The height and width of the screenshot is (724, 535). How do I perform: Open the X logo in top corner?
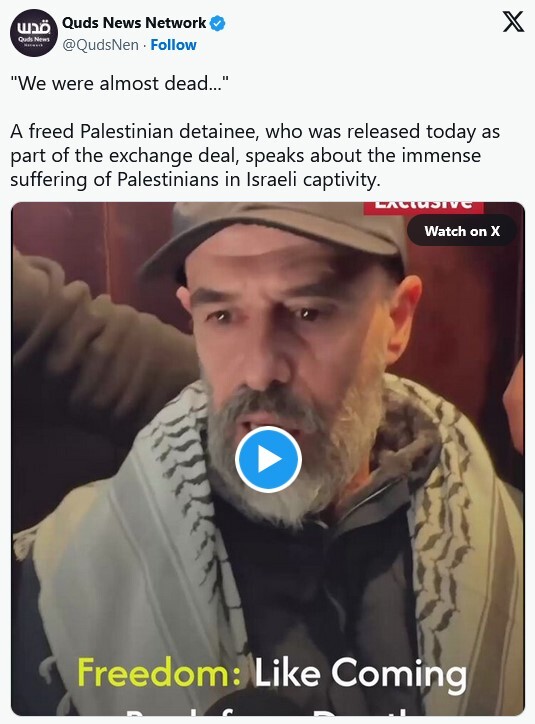(513, 22)
